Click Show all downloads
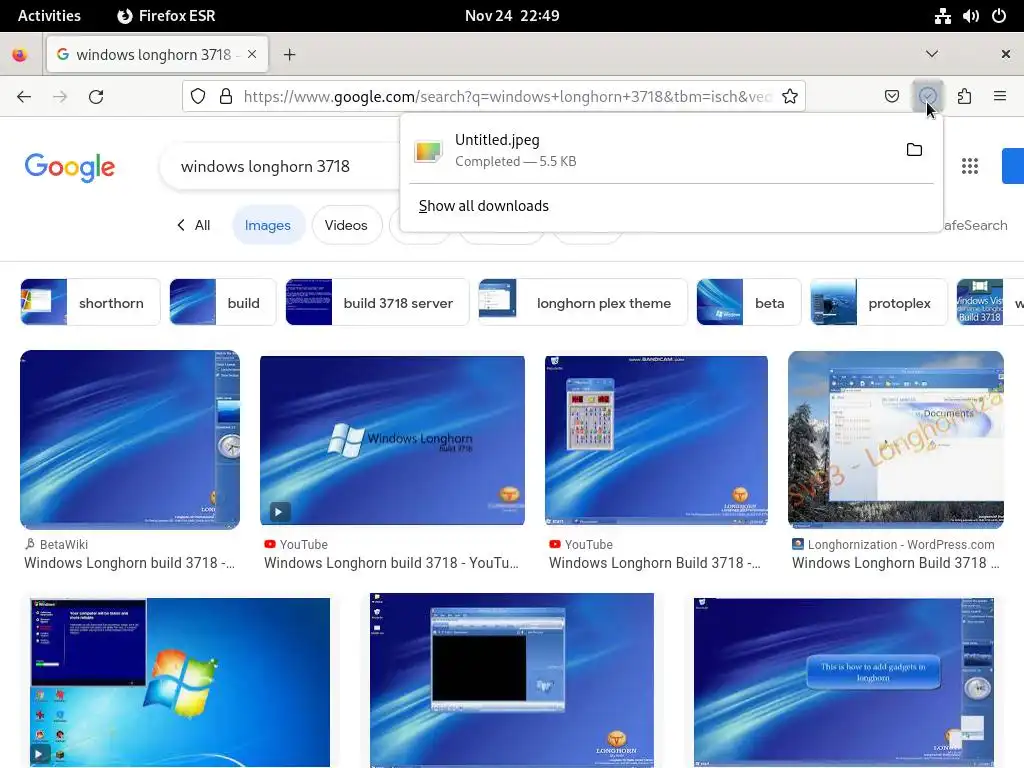This screenshot has height=768, width=1024. pos(484,206)
